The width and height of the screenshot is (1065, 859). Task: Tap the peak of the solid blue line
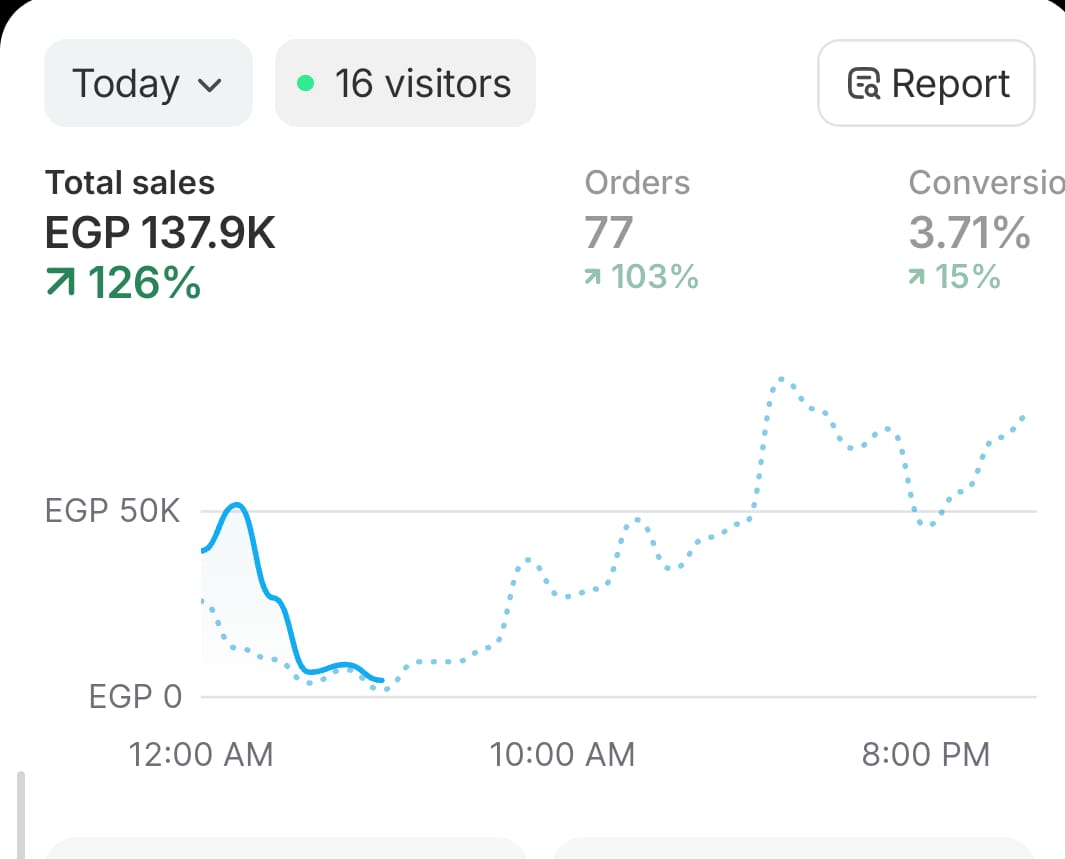(x=236, y=505)
